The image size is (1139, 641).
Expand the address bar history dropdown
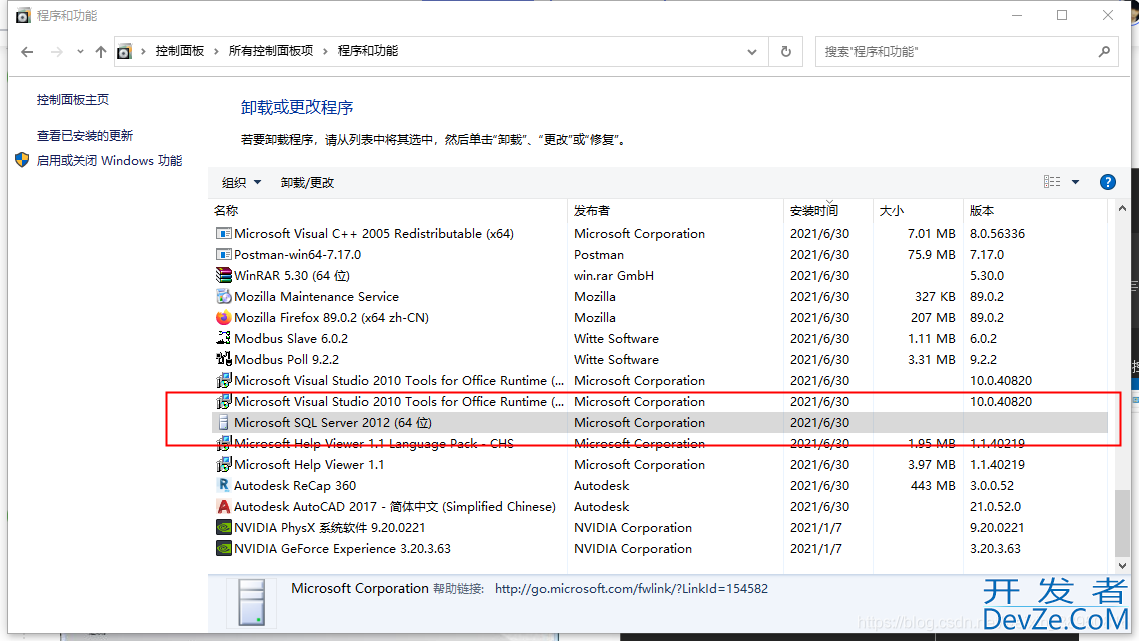[752, 52]
